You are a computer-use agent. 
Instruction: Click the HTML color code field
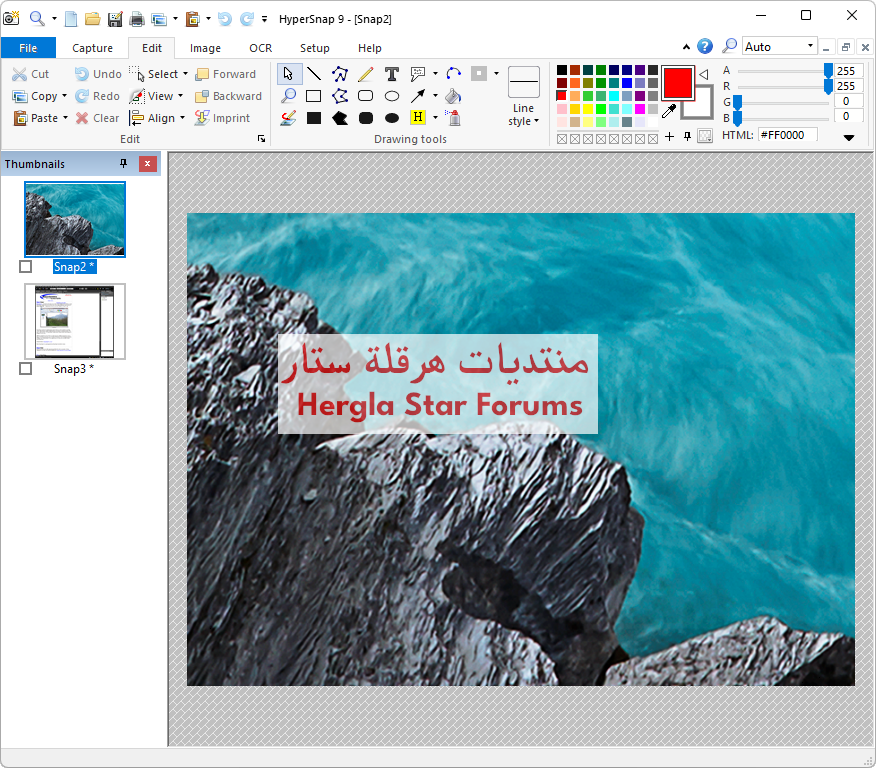coord(788,135)
